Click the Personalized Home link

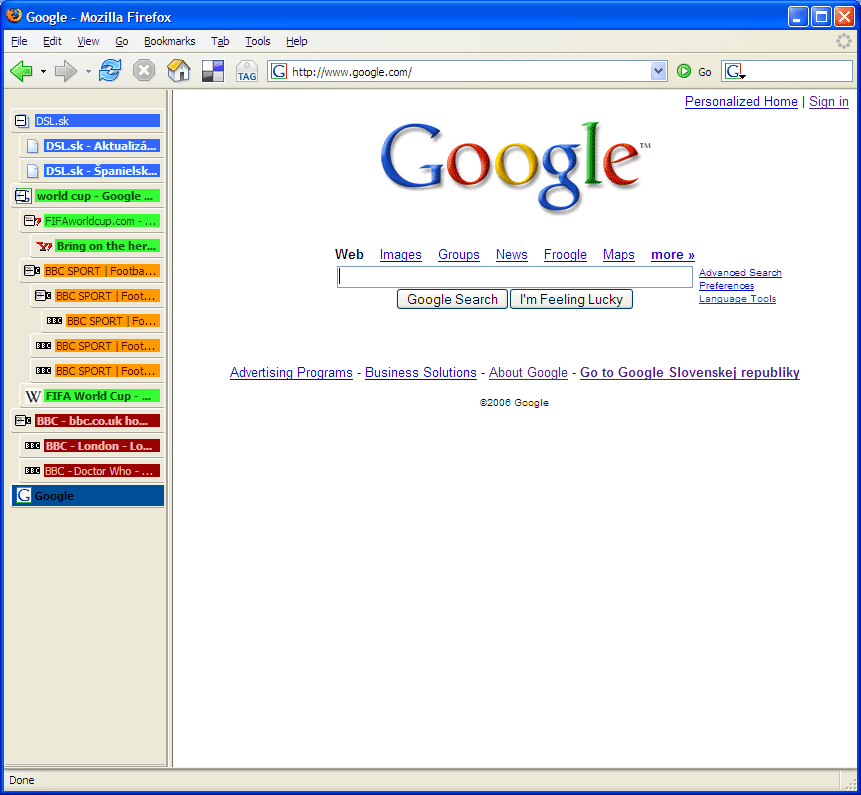(741, 102)
